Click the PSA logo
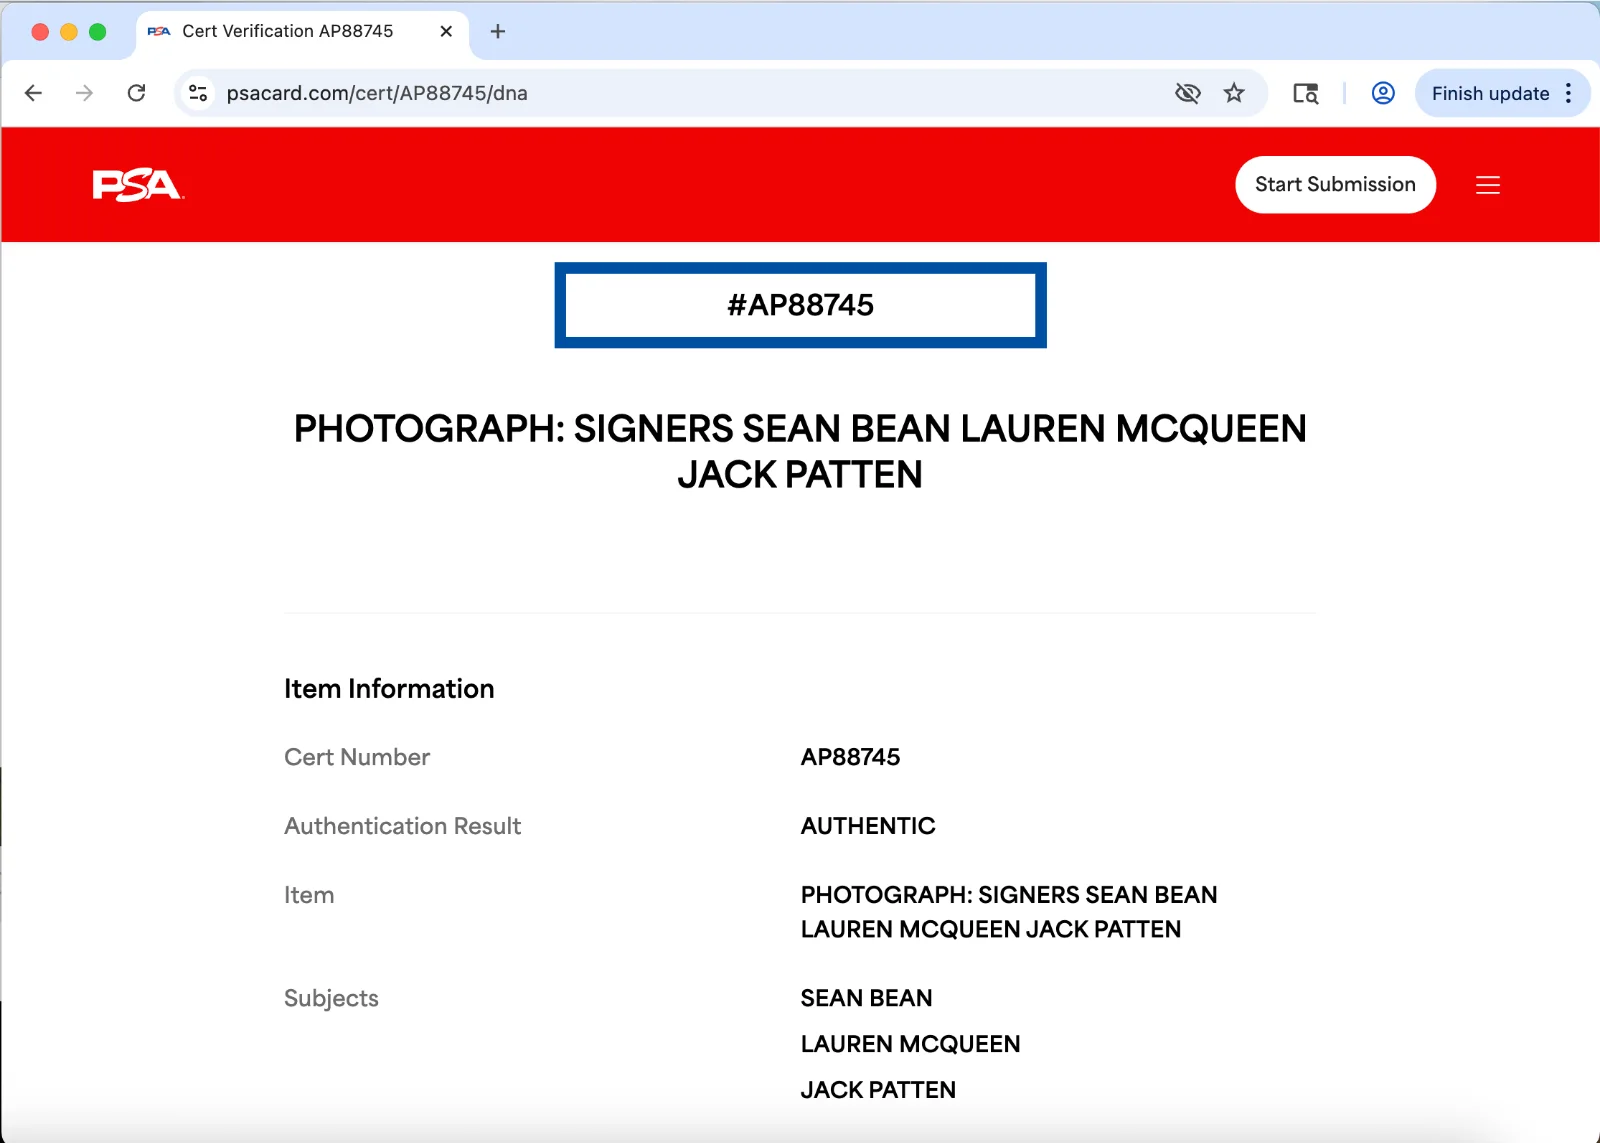Screen dimensions: 1600x1143 [138, 185]
